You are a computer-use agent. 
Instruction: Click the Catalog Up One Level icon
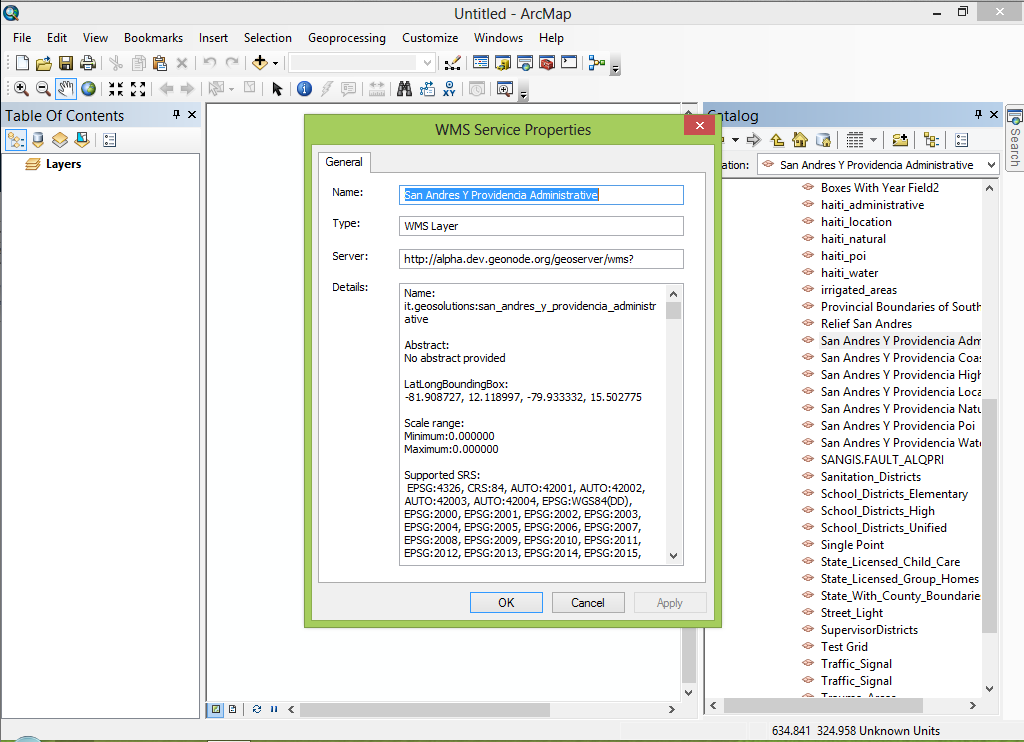[777, 140]
